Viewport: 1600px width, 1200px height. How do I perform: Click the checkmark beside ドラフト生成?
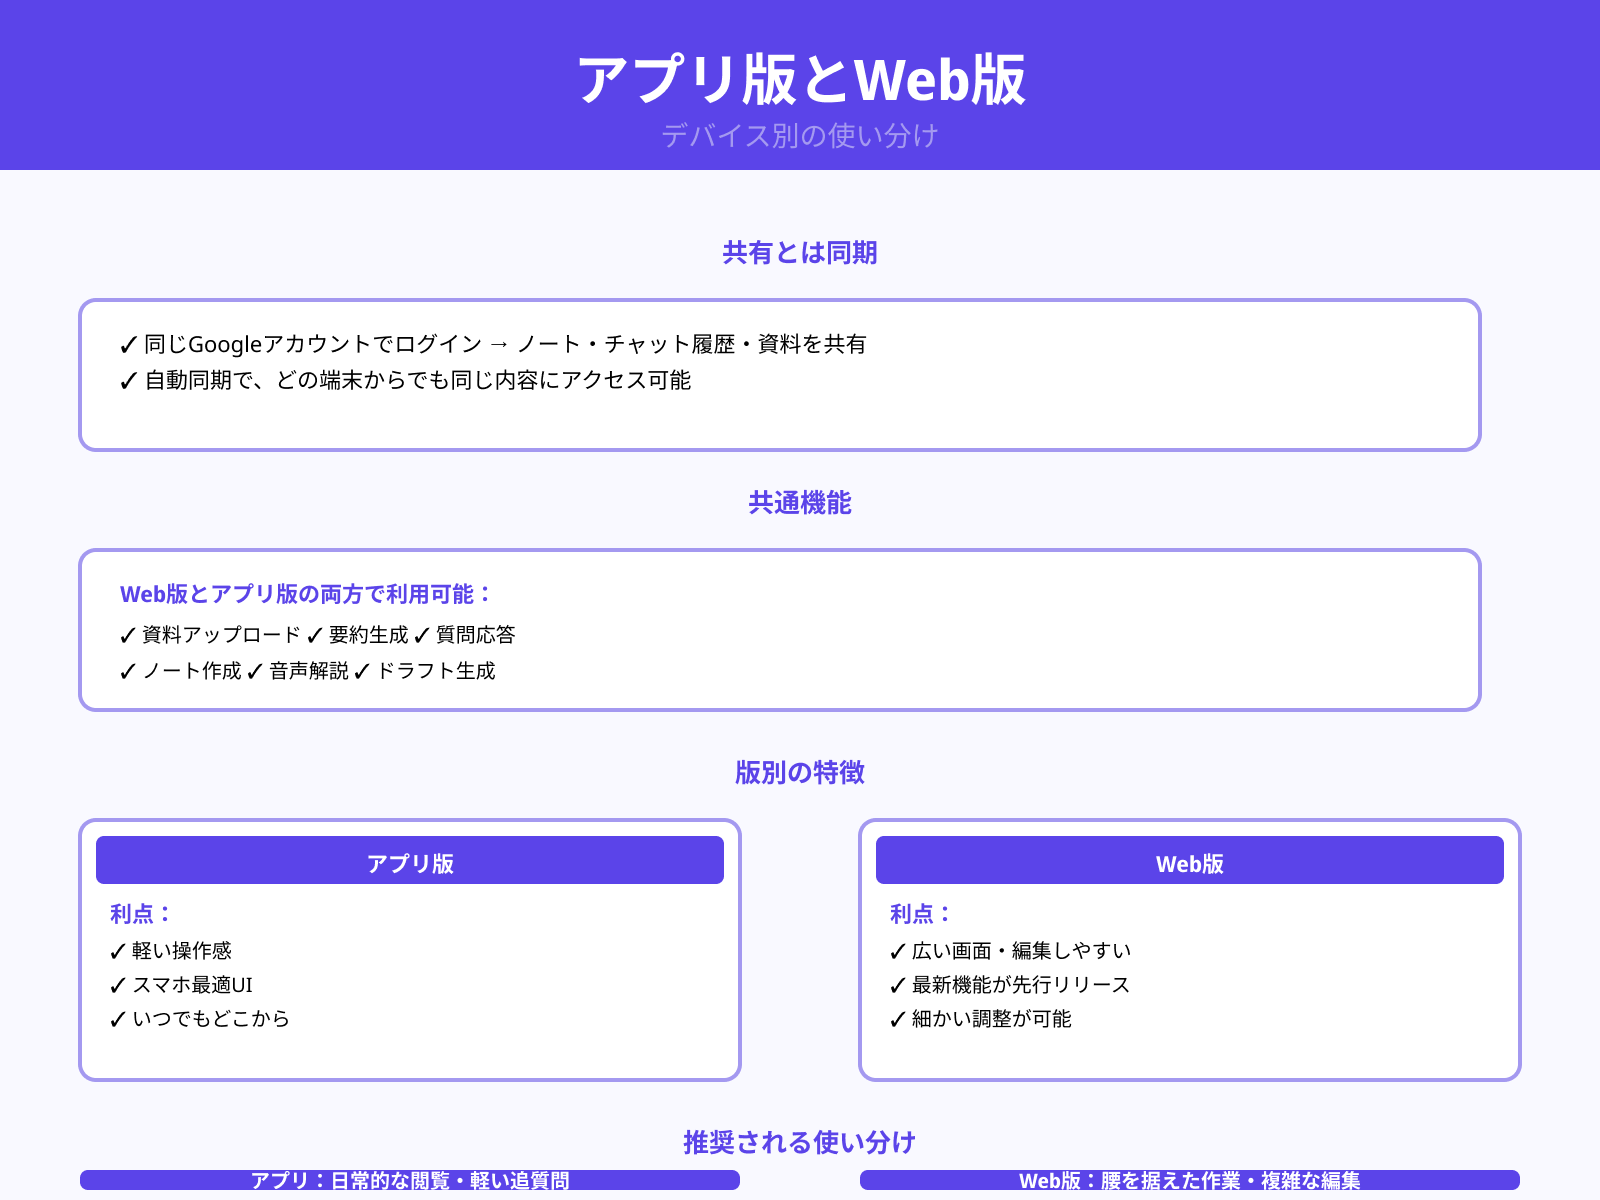click(361, 672)
